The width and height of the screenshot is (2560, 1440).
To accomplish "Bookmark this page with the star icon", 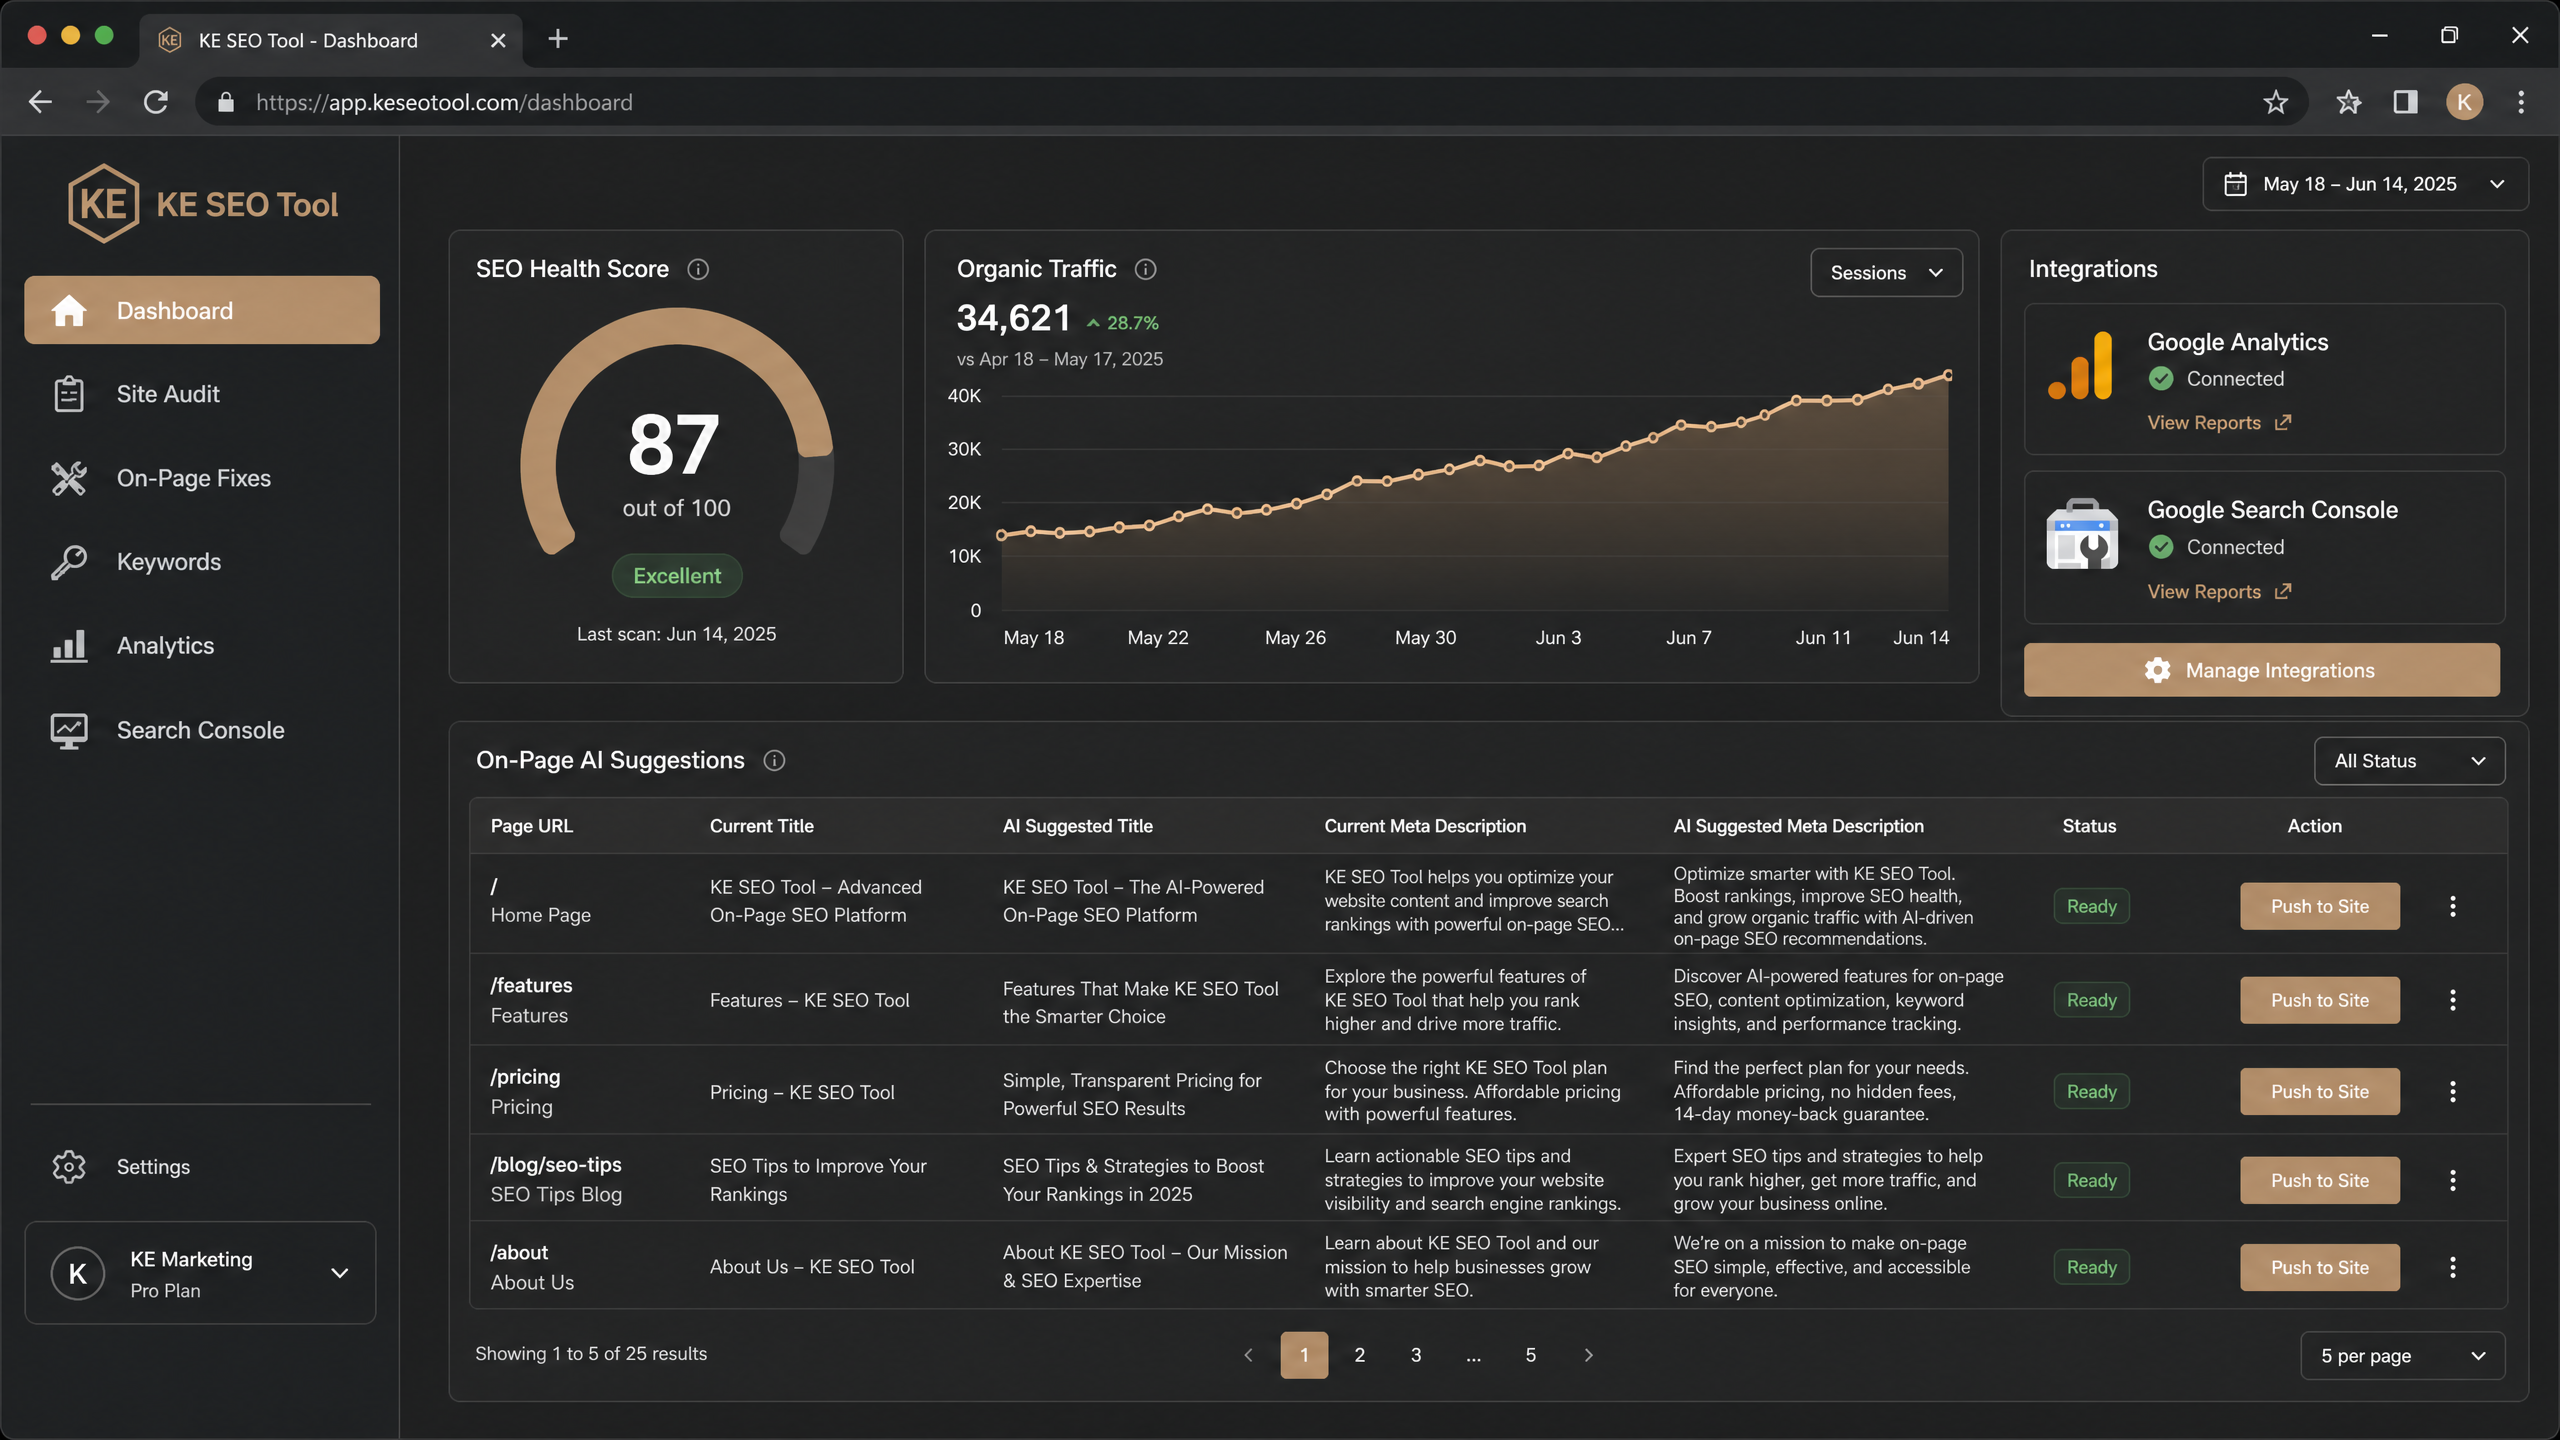I will (x=2276, y=102).
